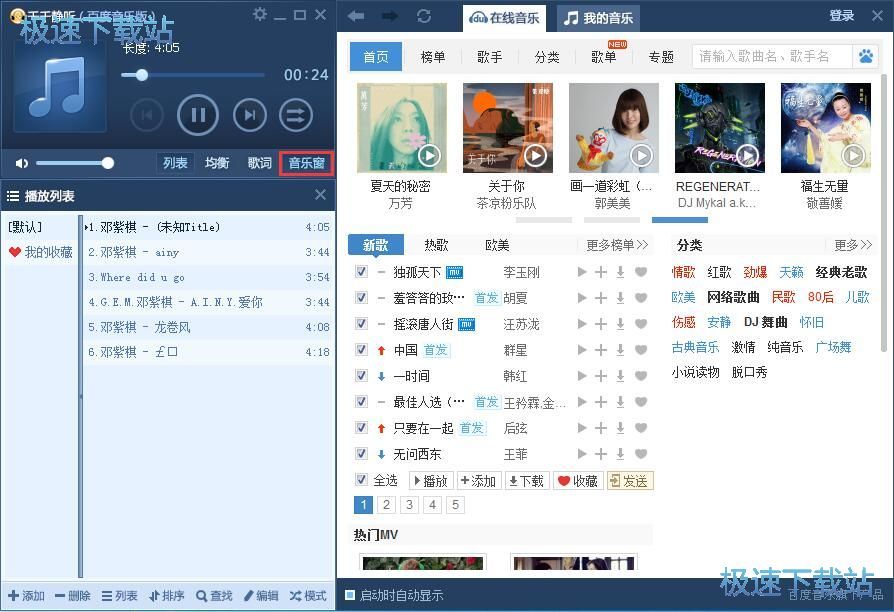Switch to the 欧美 song tab
The image size is (894, 612).
pos(497,245)
